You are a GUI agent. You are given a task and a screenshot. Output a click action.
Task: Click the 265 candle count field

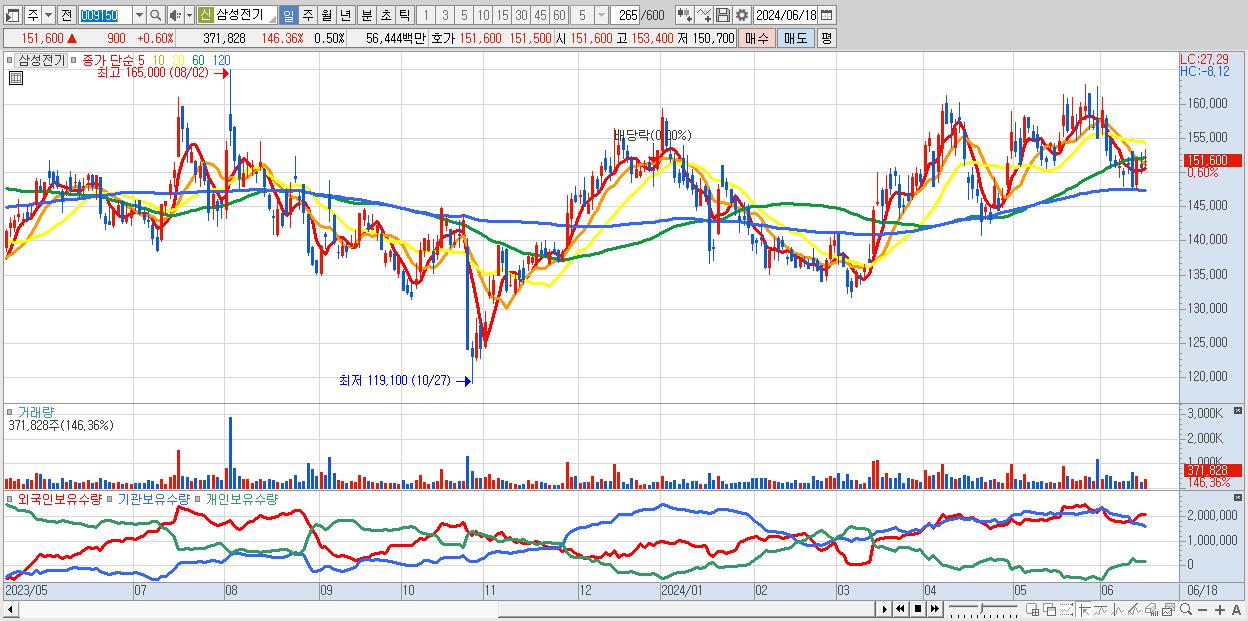624,15
